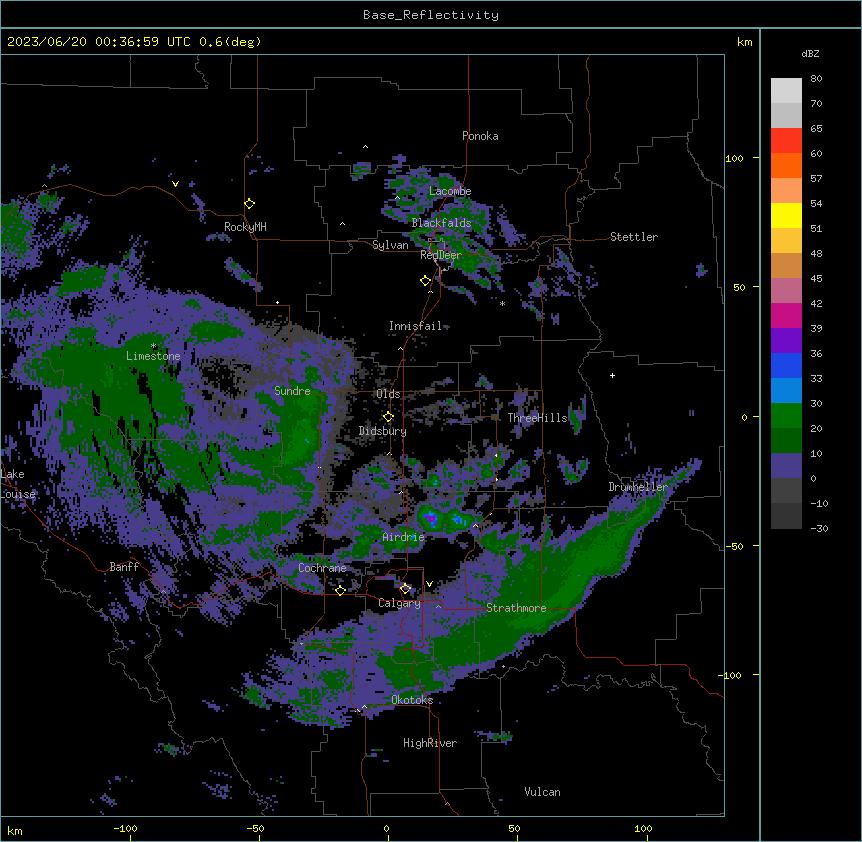Click the Blackfalds city label
Screen dimensions: 862x842
[441, 223]
